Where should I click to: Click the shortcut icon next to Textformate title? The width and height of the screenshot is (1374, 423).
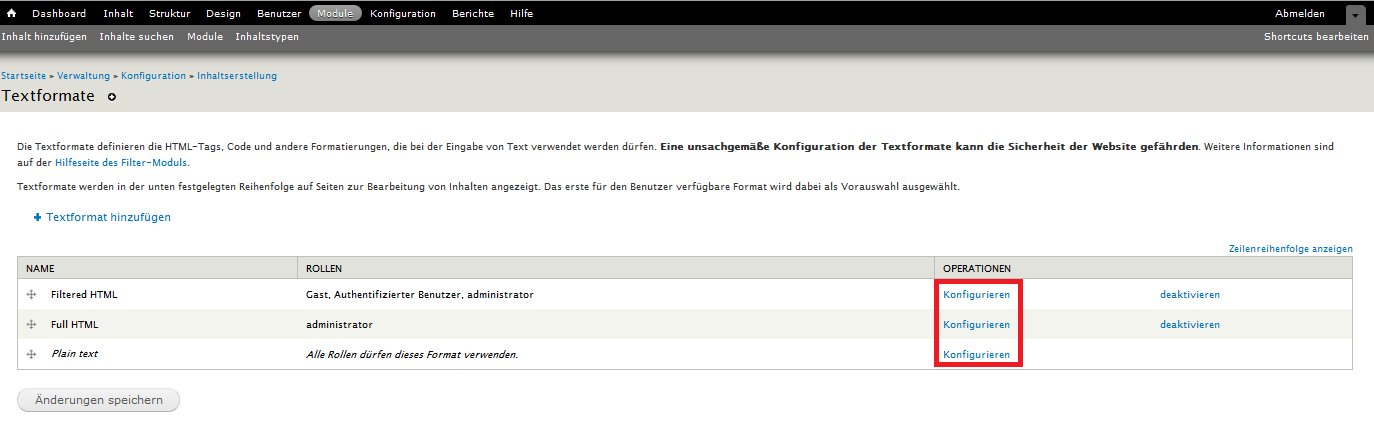coord(112,97)
